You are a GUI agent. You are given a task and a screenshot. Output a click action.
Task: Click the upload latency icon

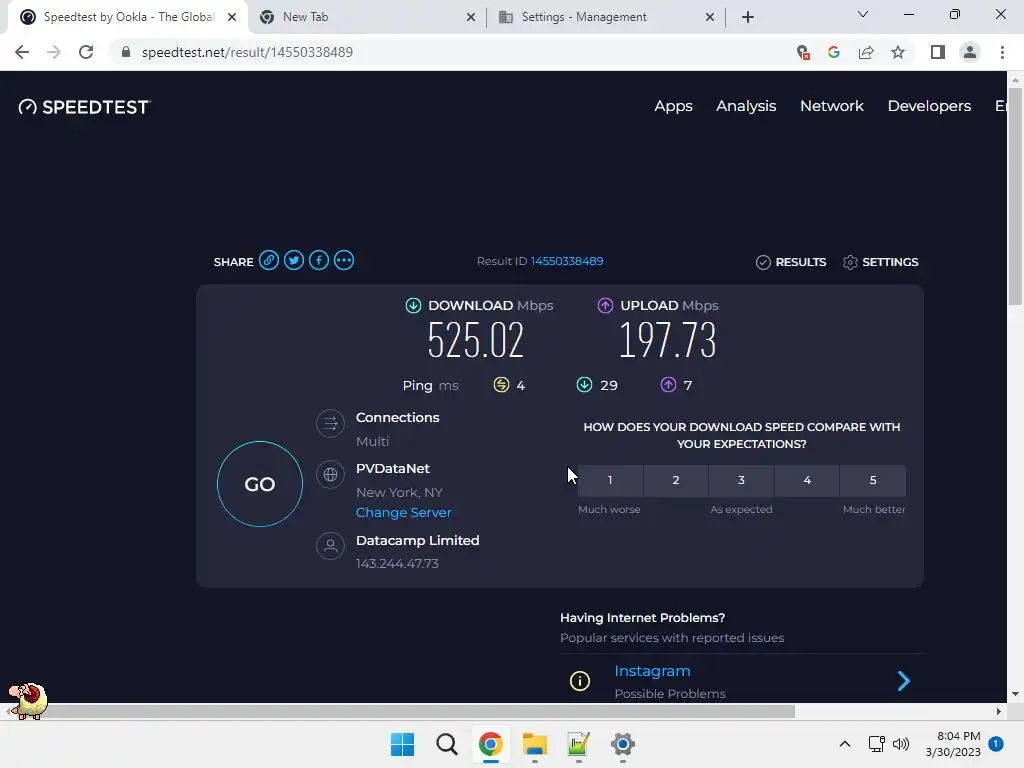pos(668,385)
